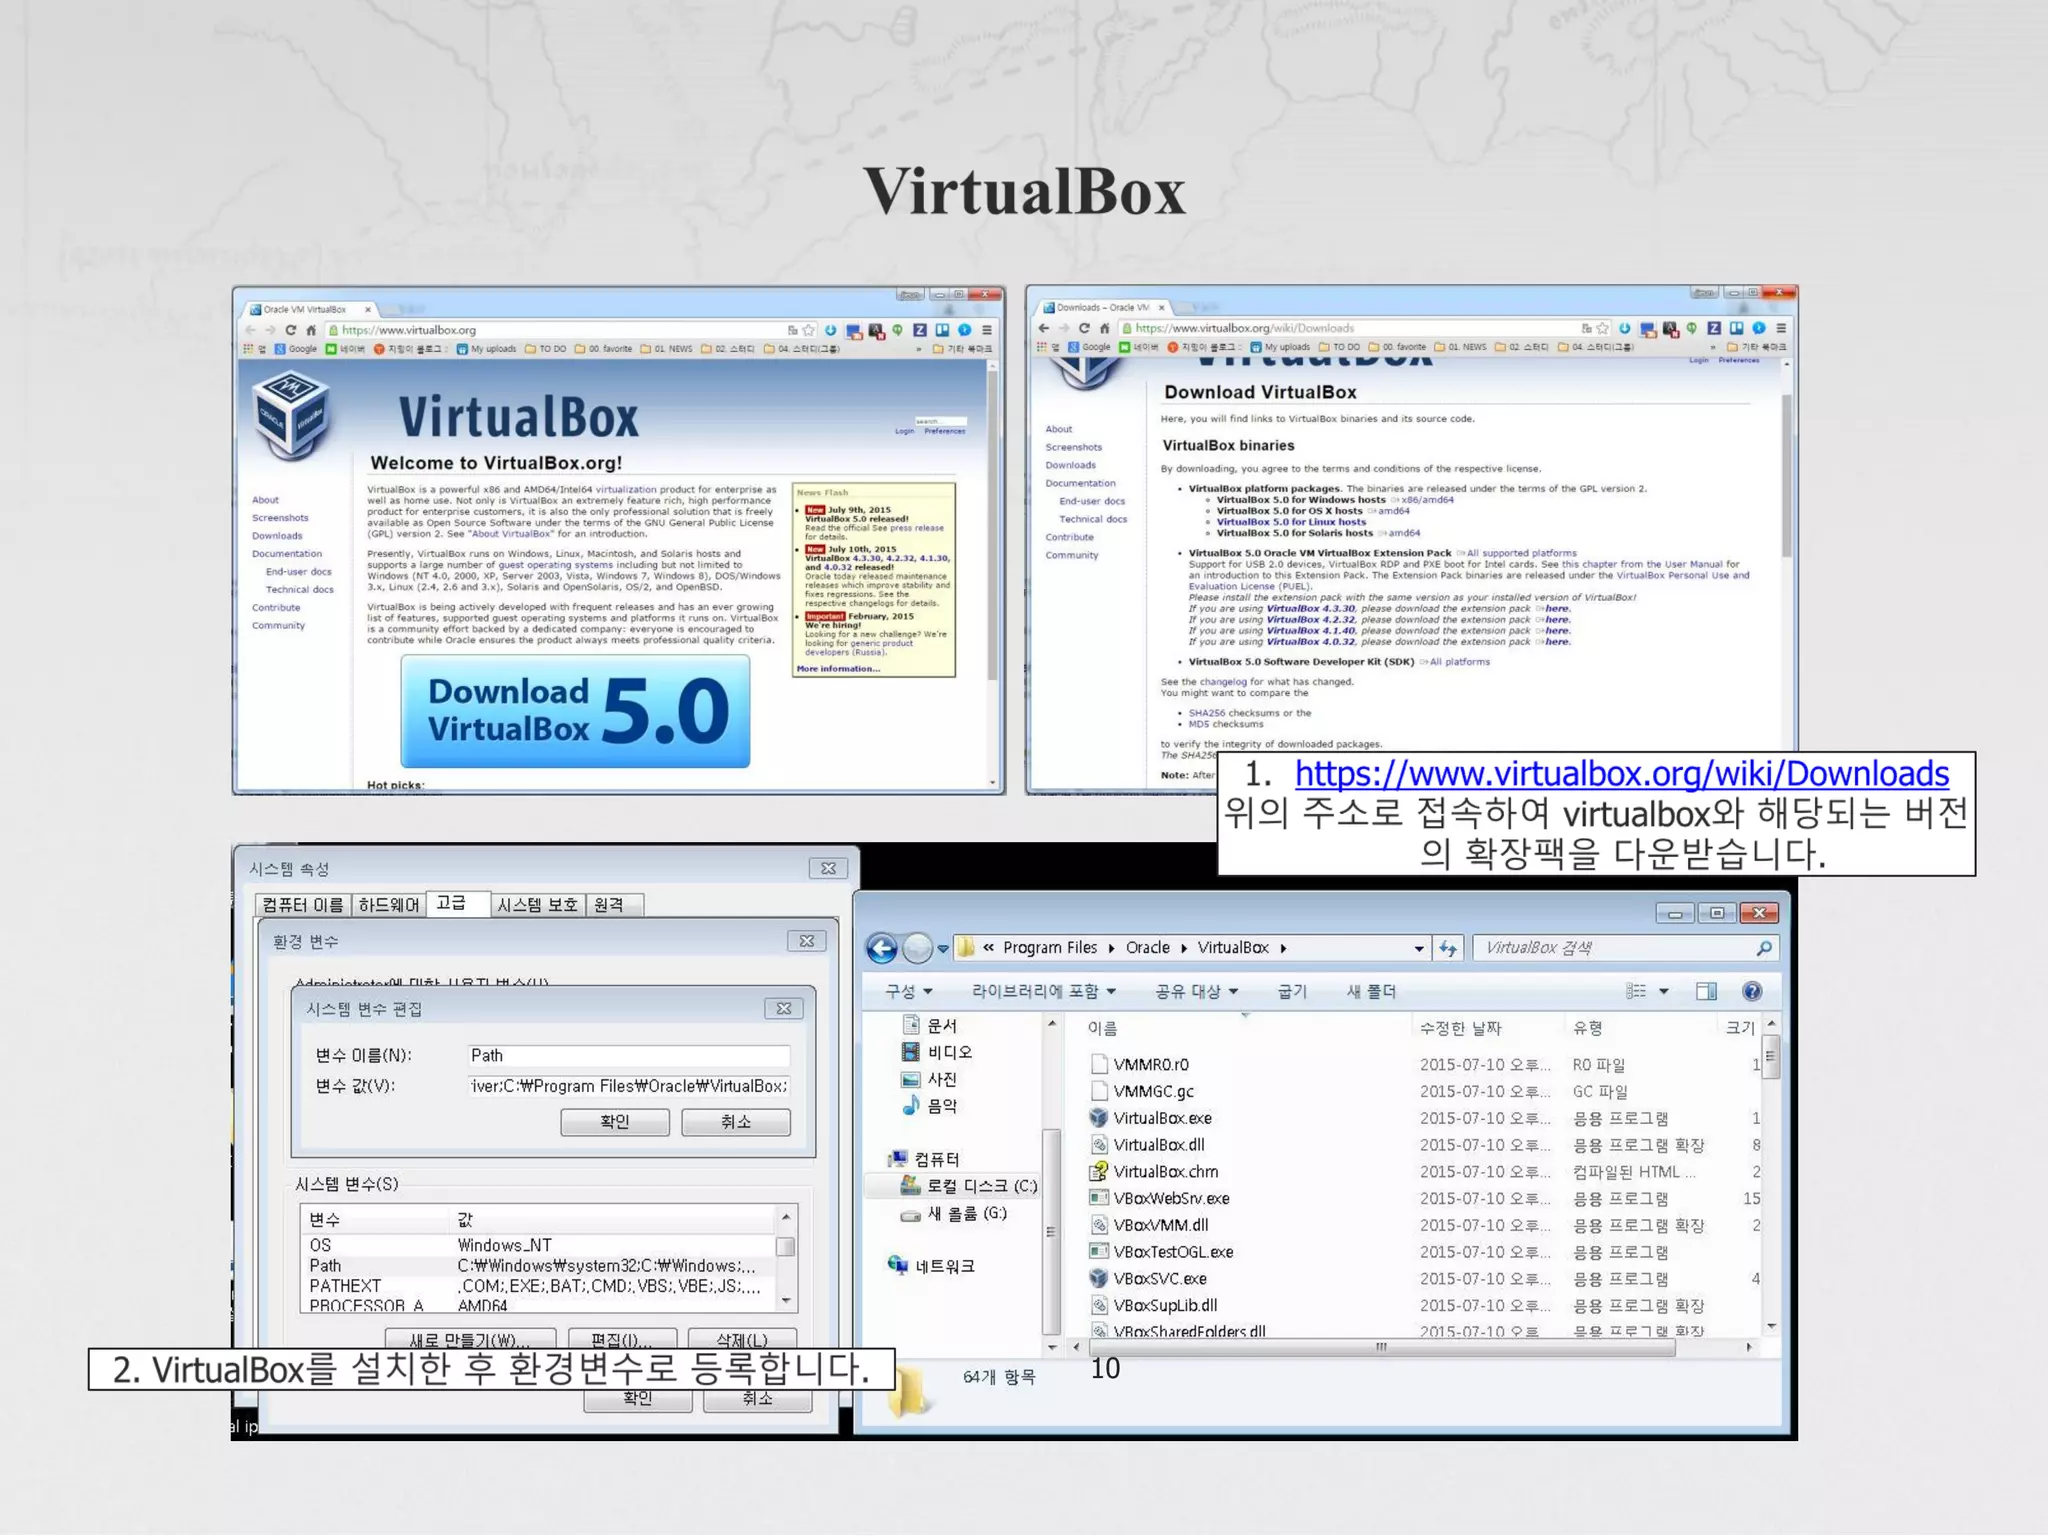Open the 시스템 보호 tab
Image resolution: width=2048 pixels, height=1536 pixels.
[x=537, y=904]
